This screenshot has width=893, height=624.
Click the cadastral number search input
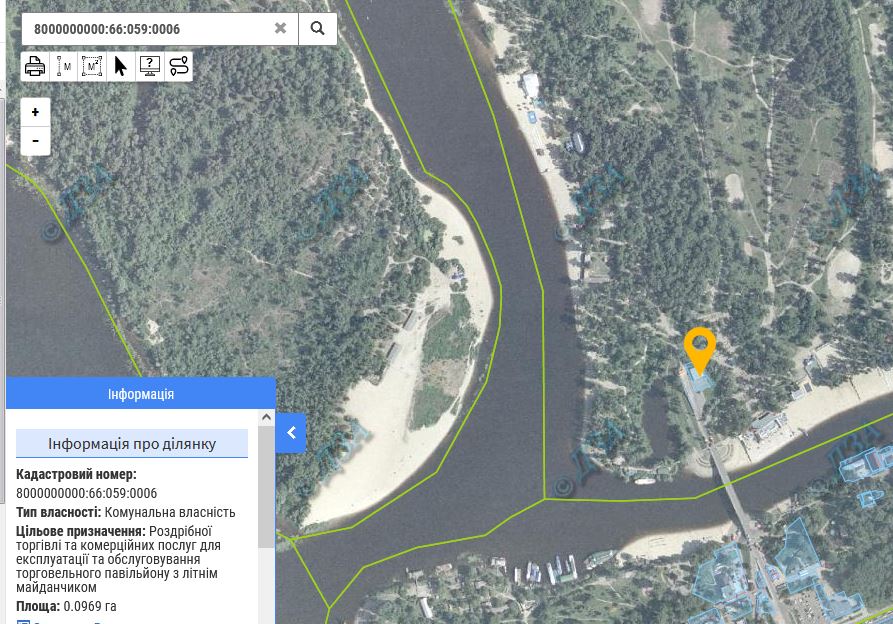pyautogui.click(x=145, y=28)
